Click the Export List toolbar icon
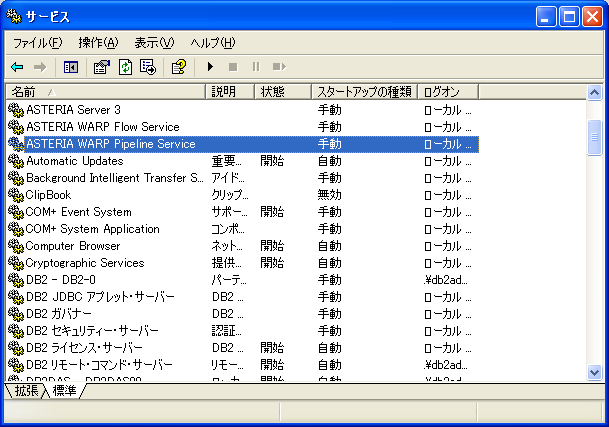609x427 pixels. click(148, 67)
